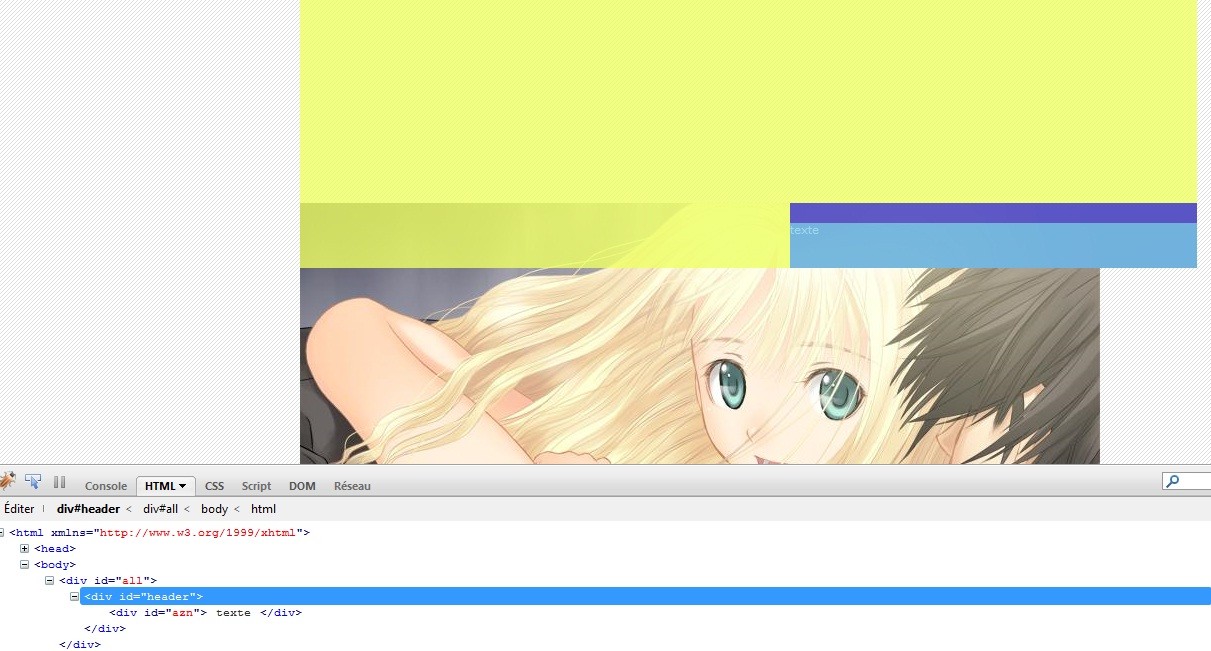Screen dimensions: 1211x651
Task: Select the div id="all" line
Action: click(108, 581)
